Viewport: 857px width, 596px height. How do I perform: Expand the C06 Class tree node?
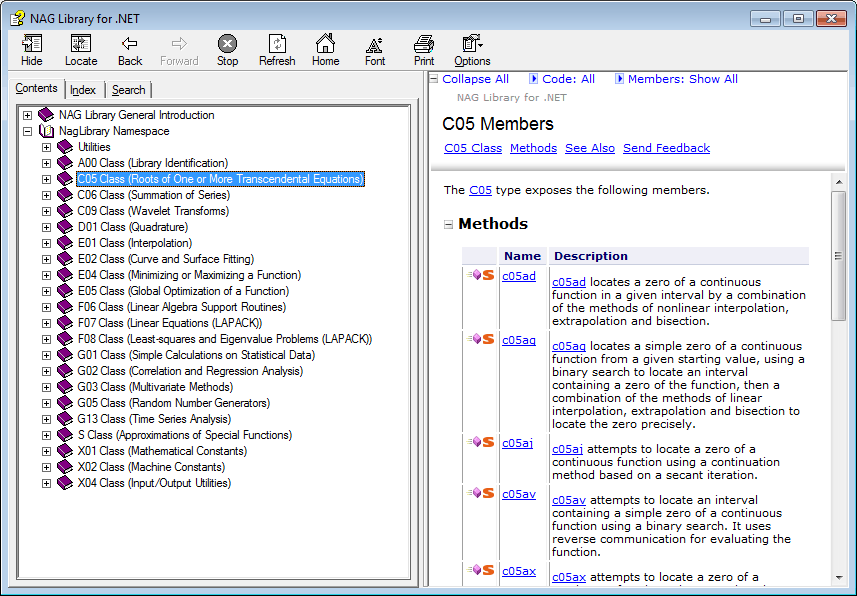(x=46, y=195)
